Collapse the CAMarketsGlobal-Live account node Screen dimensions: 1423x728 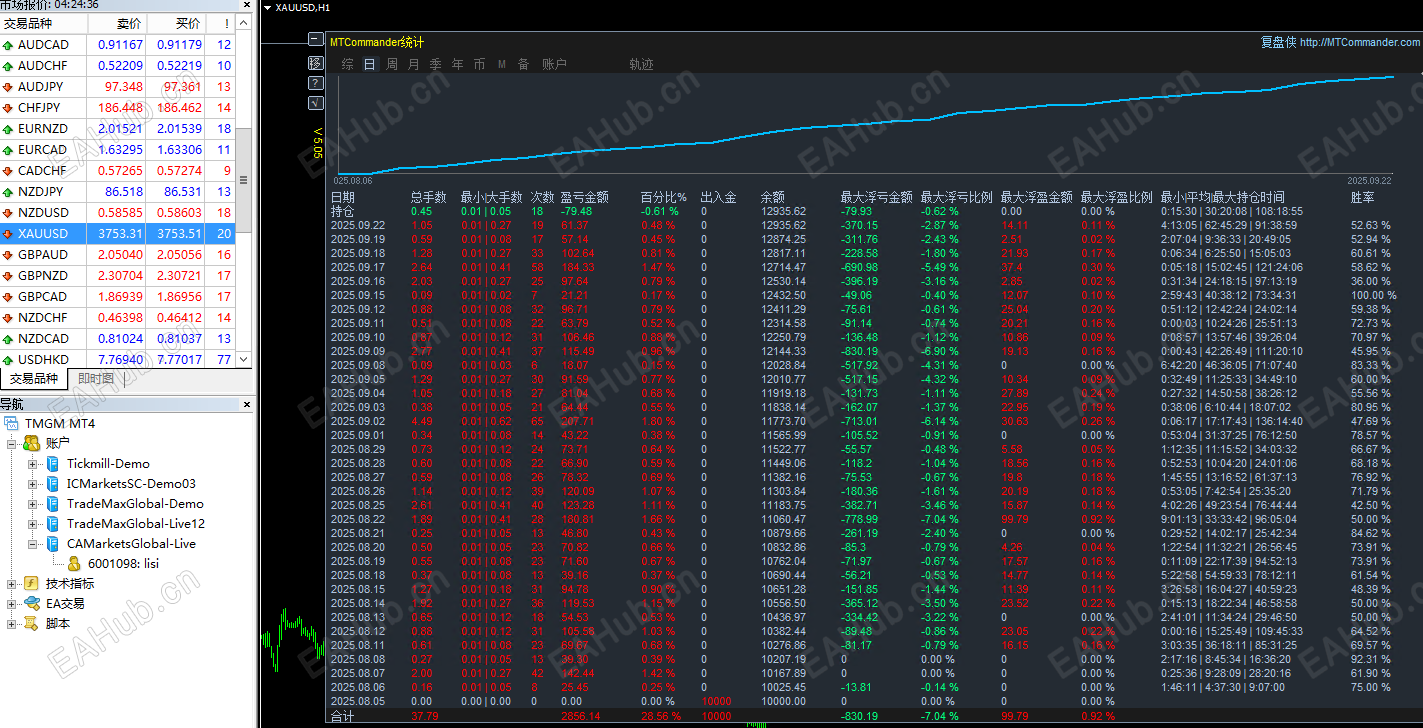tap(33, 543)
